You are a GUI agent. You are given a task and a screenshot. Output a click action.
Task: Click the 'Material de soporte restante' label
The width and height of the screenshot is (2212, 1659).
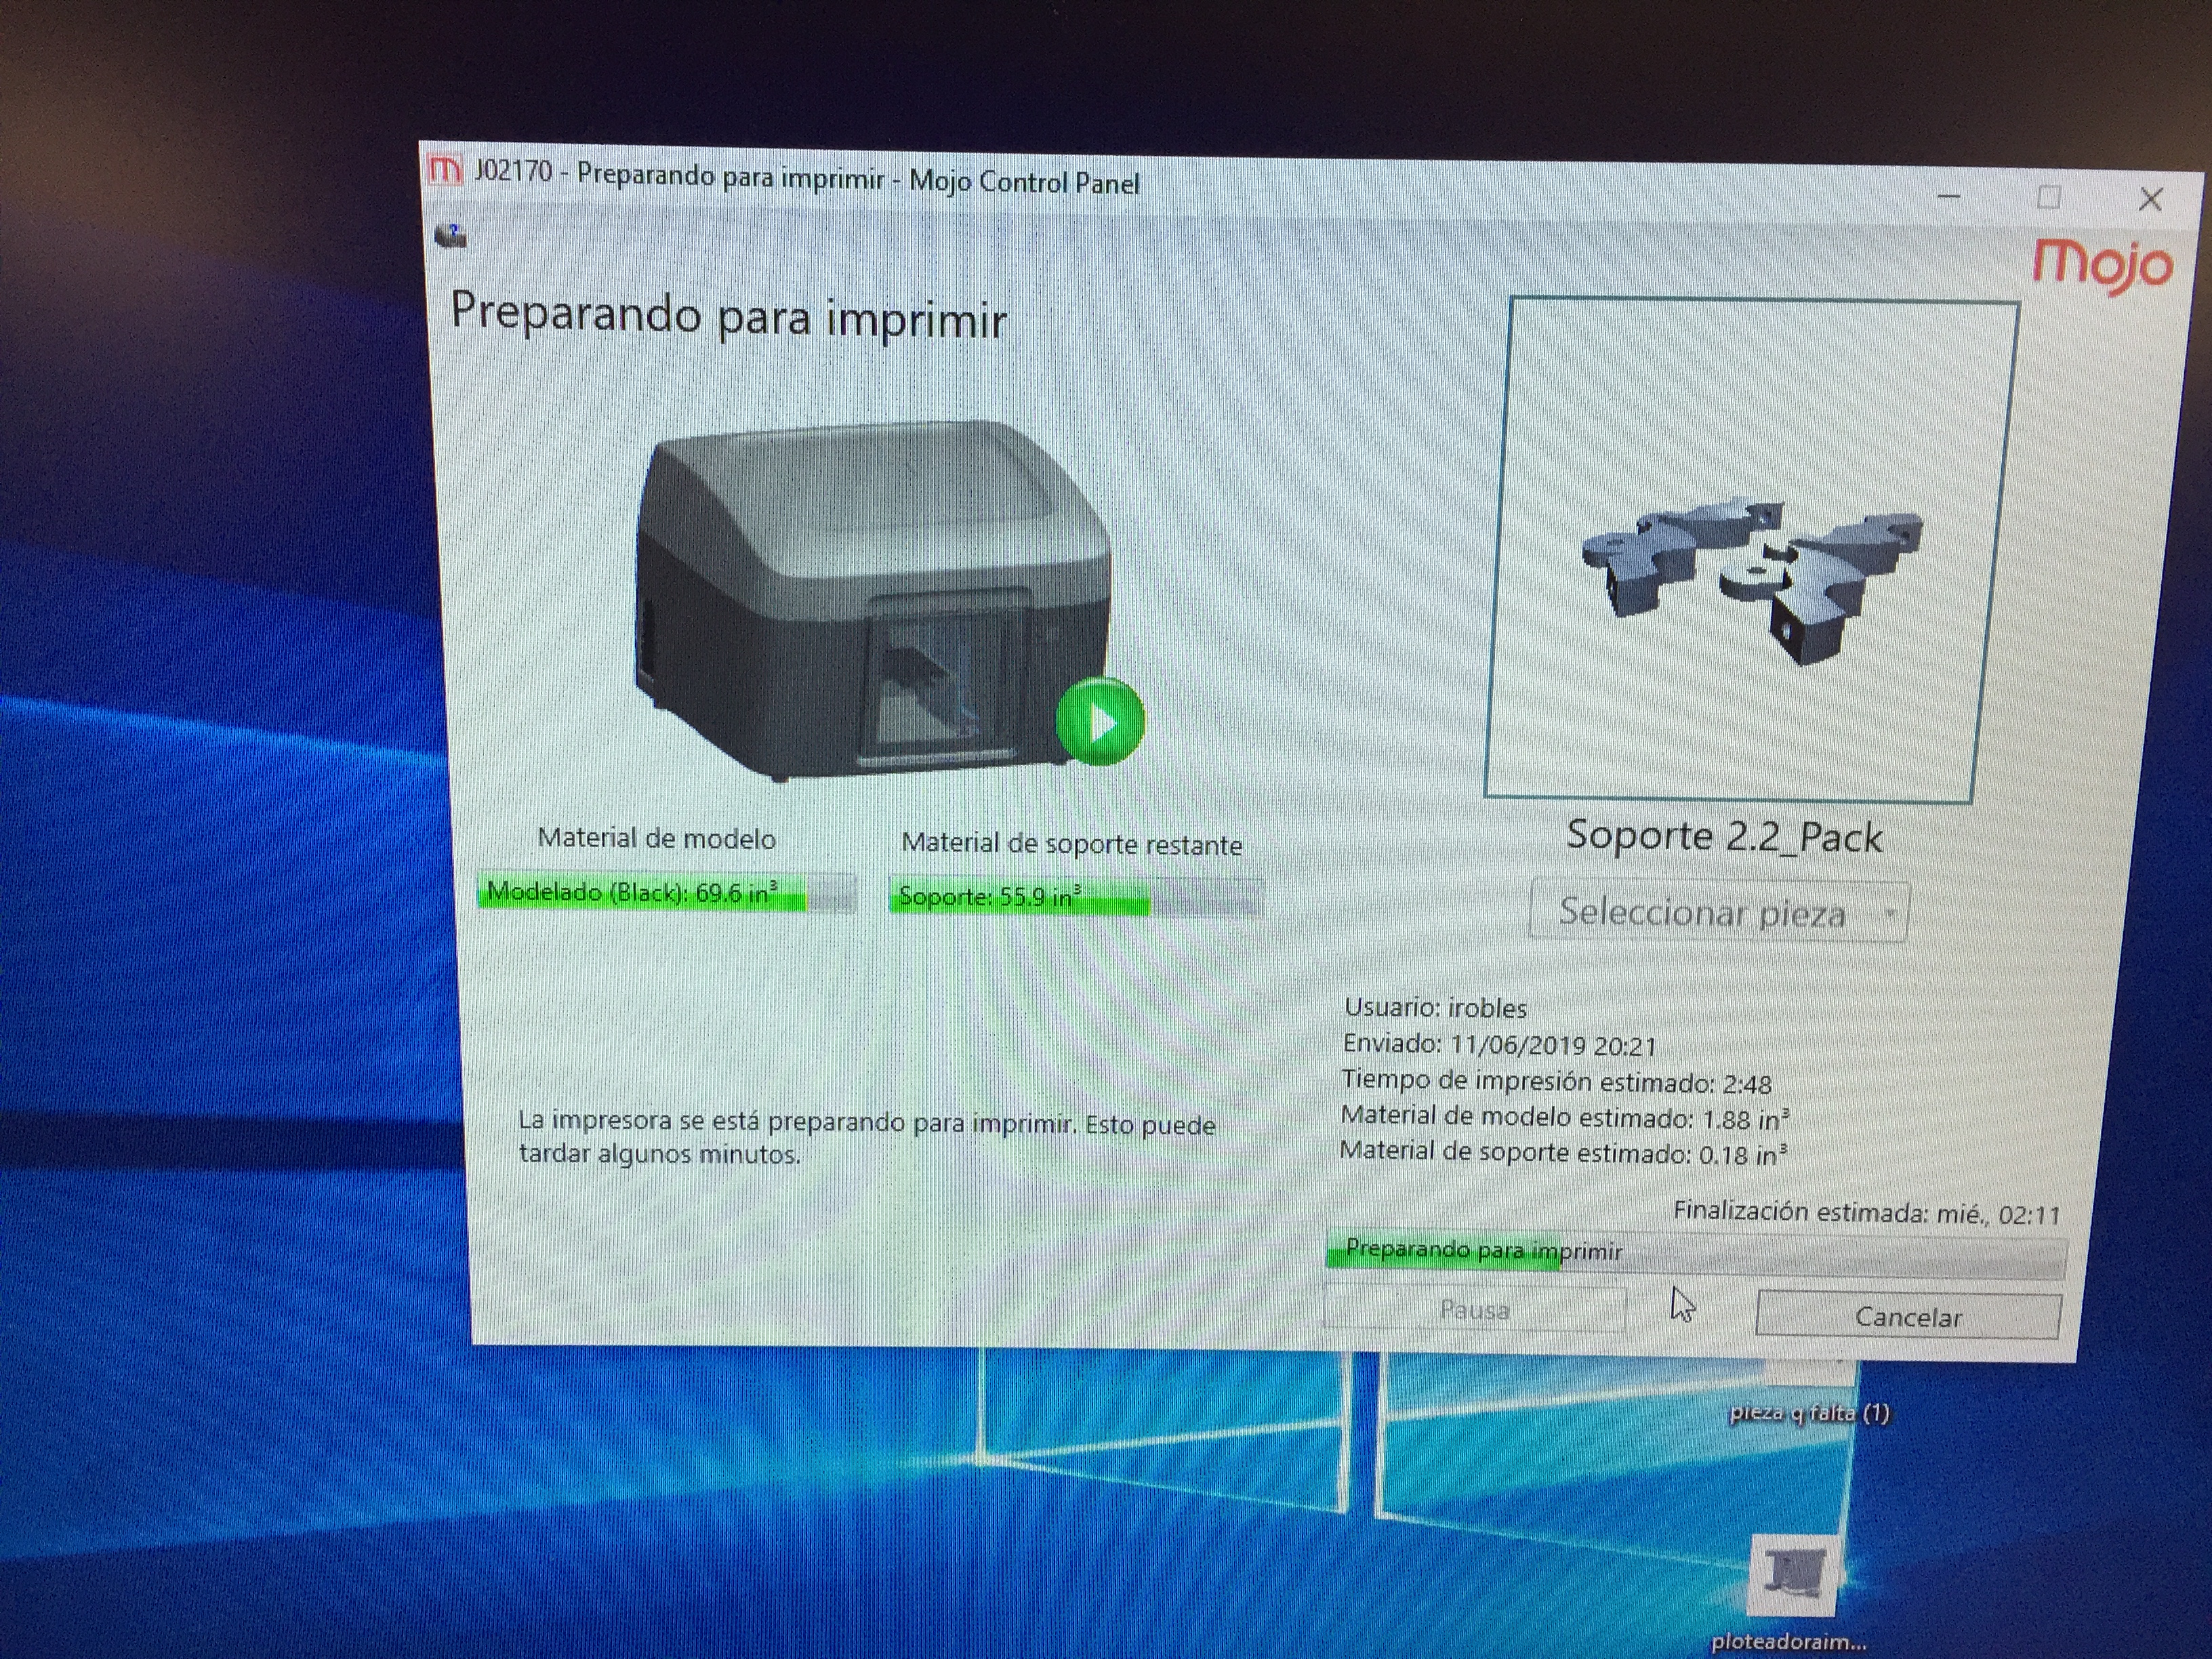pyautogui.click(x=1071, y=844)
